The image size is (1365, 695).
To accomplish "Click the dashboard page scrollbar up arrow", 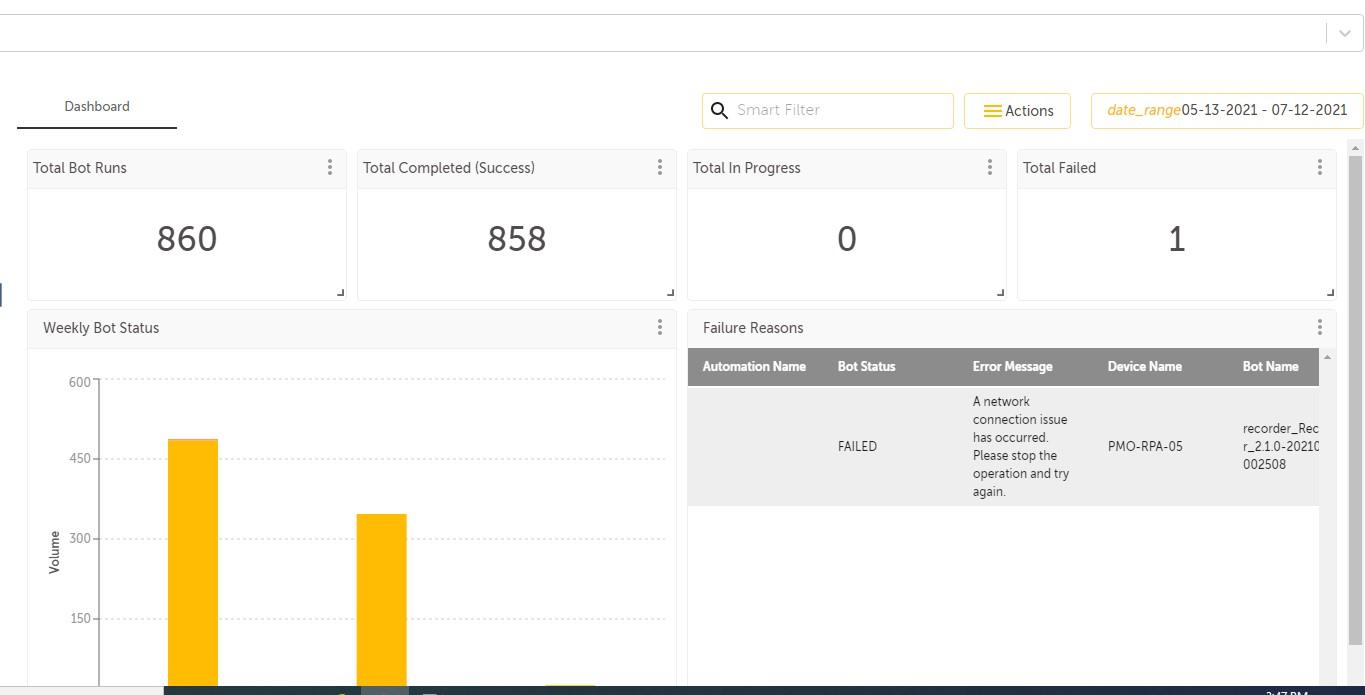I will [x=1356, y=146].
